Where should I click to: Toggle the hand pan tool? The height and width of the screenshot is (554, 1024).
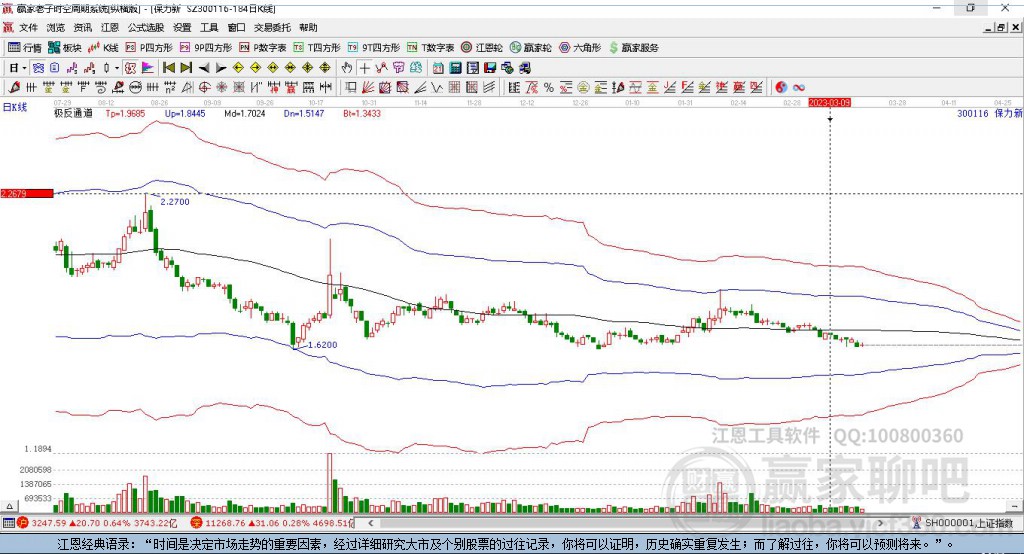pos(347,67)
